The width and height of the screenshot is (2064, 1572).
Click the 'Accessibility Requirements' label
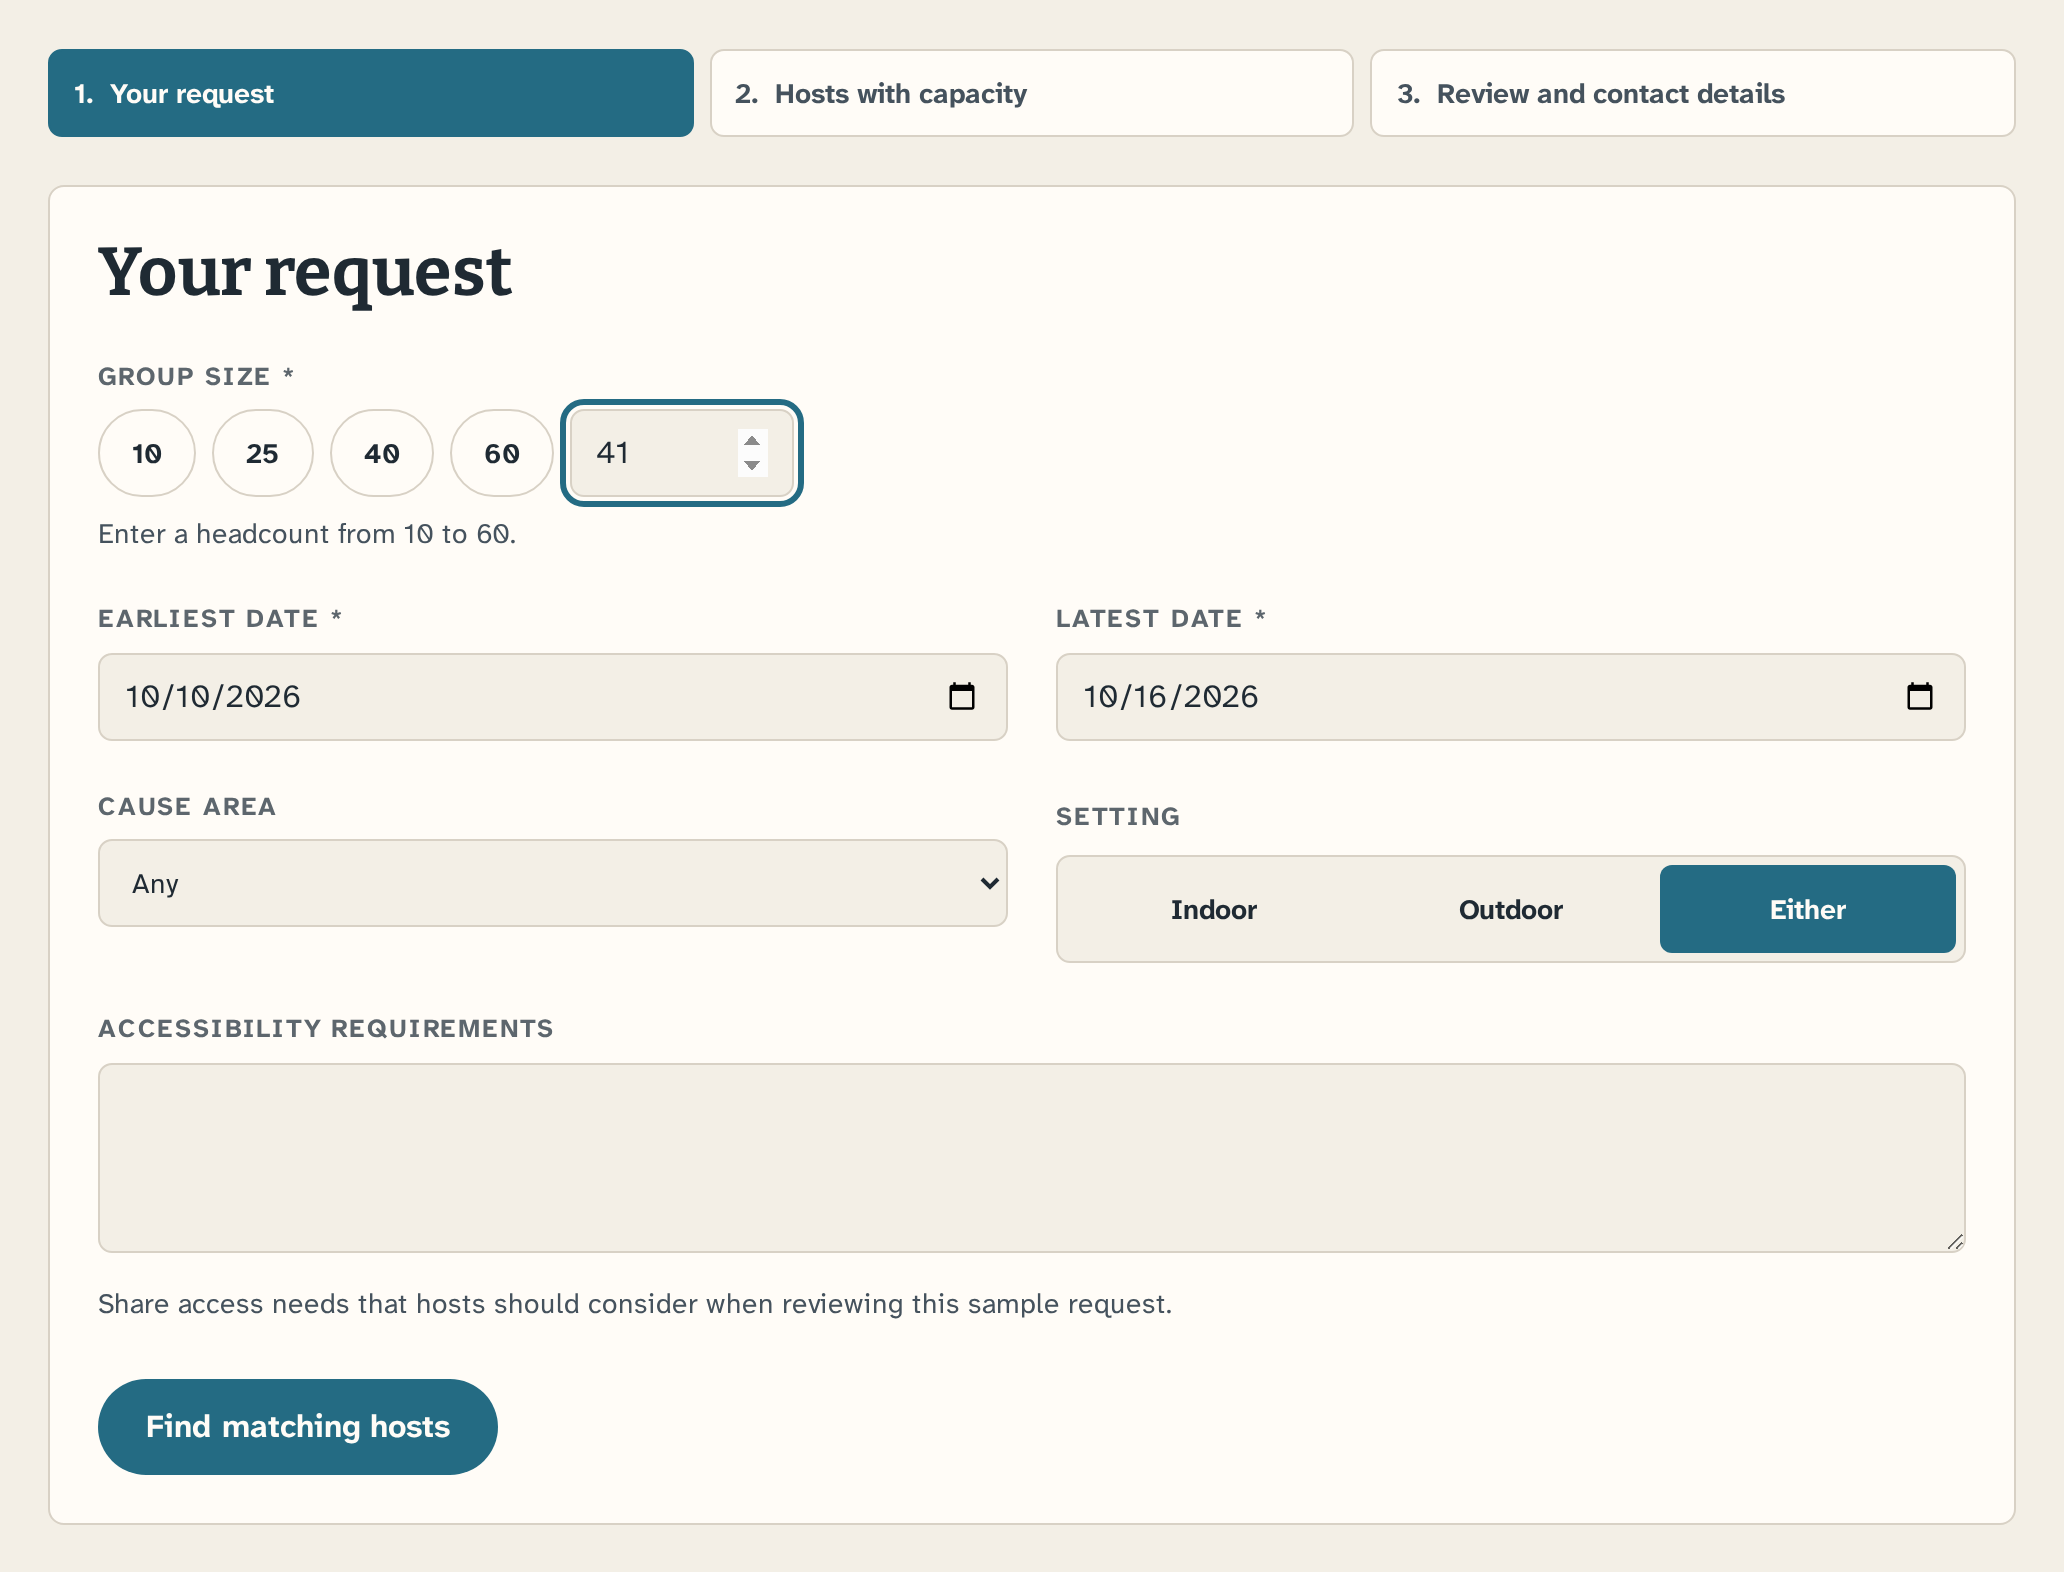point(325,1029)
